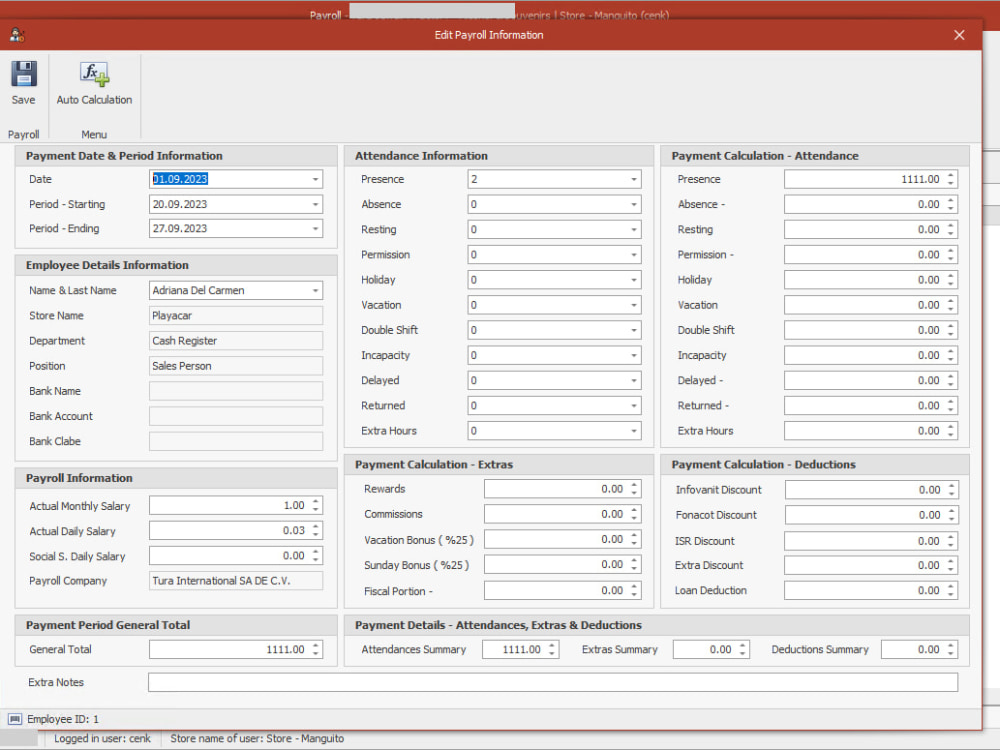Click the payroll application icon in title bar
Image resolution: width=1000 pixels, height=750 pixels.
pyautogui.click(x=16, y=34)
